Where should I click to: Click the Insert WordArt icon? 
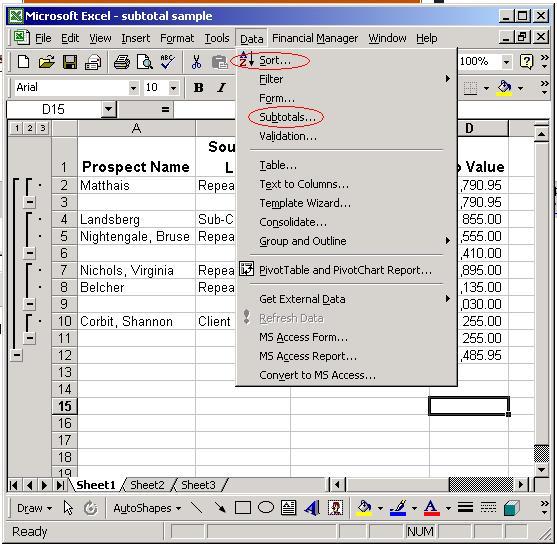(x=312, y=508)
